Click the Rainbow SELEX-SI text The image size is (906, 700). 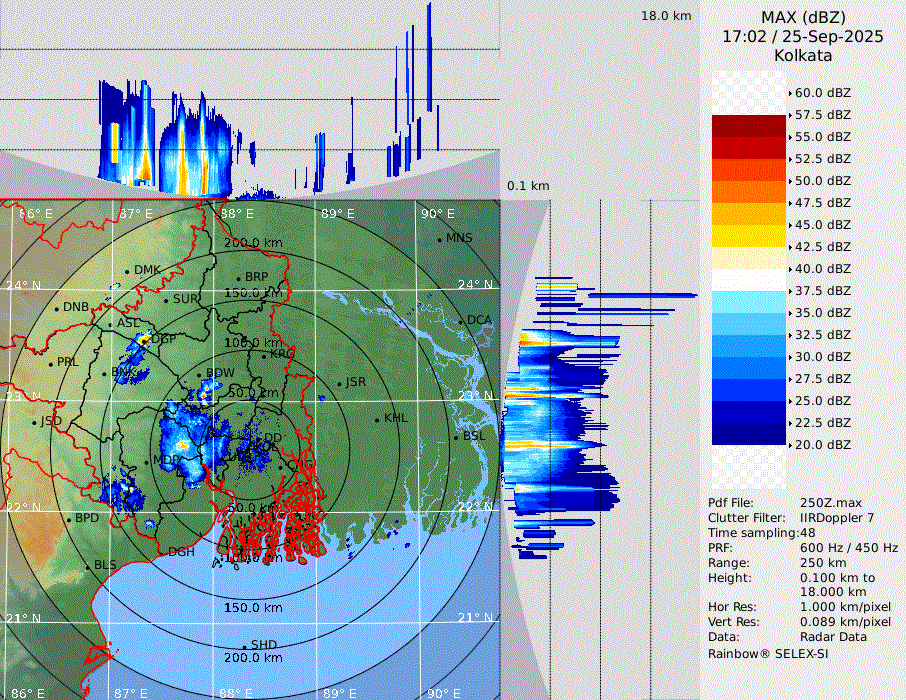(768, 653)
